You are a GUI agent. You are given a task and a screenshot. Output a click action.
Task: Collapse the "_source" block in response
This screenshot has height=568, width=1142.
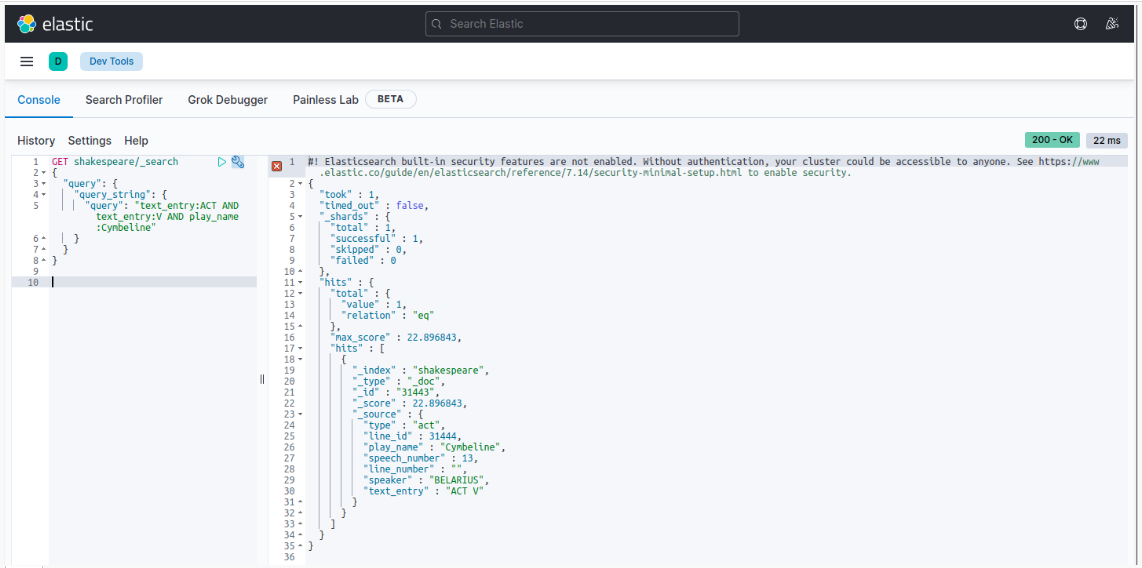click(x=300, y=414)
